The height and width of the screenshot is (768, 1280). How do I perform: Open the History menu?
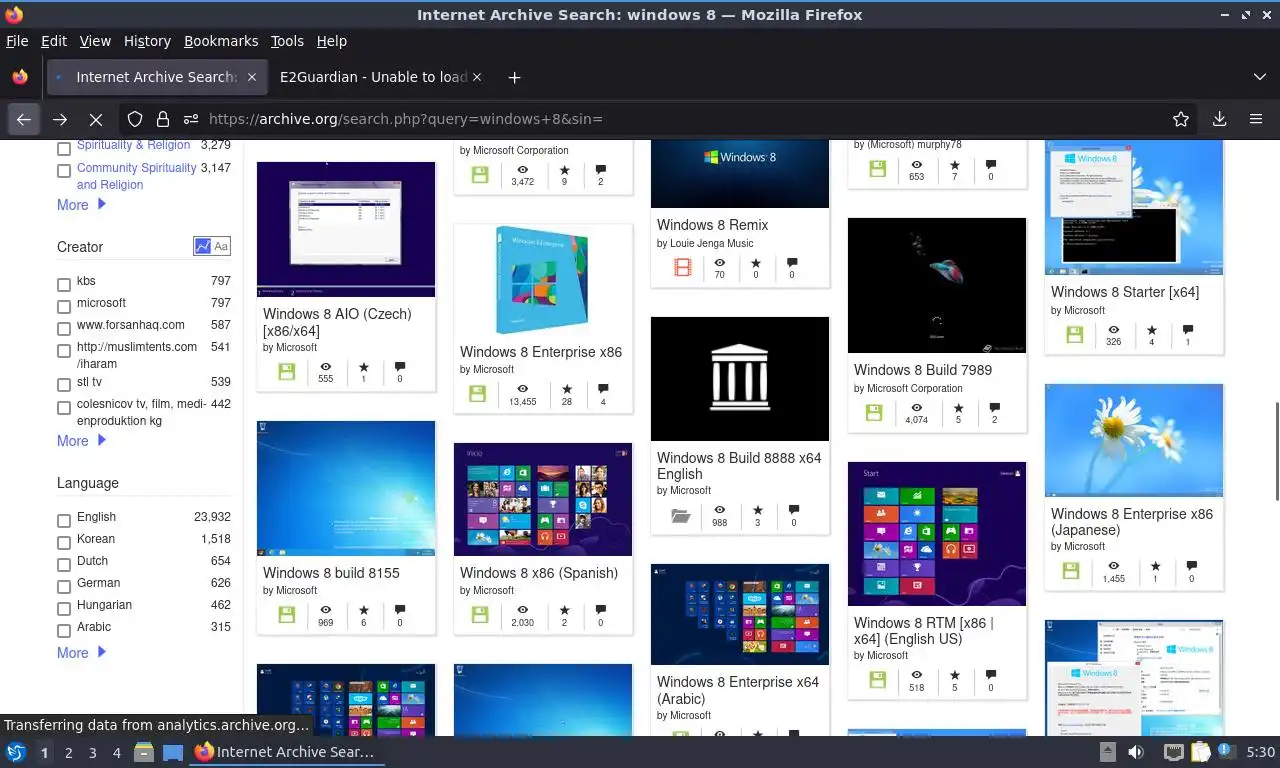click(x=147, y=41)
